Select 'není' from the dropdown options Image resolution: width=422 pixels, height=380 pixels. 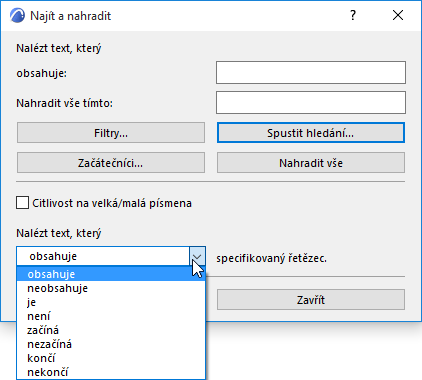tap(111, 316)
